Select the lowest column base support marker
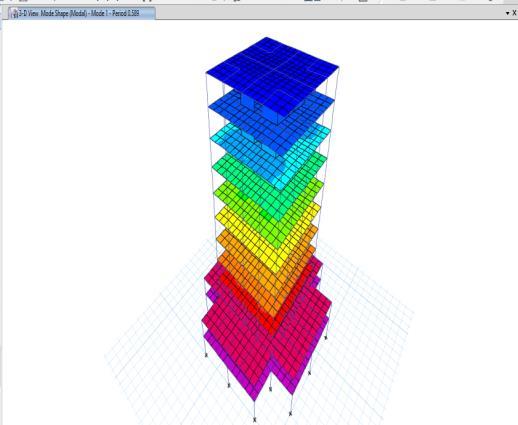Viewport: 518px width, 425px height. pos(255,419)
